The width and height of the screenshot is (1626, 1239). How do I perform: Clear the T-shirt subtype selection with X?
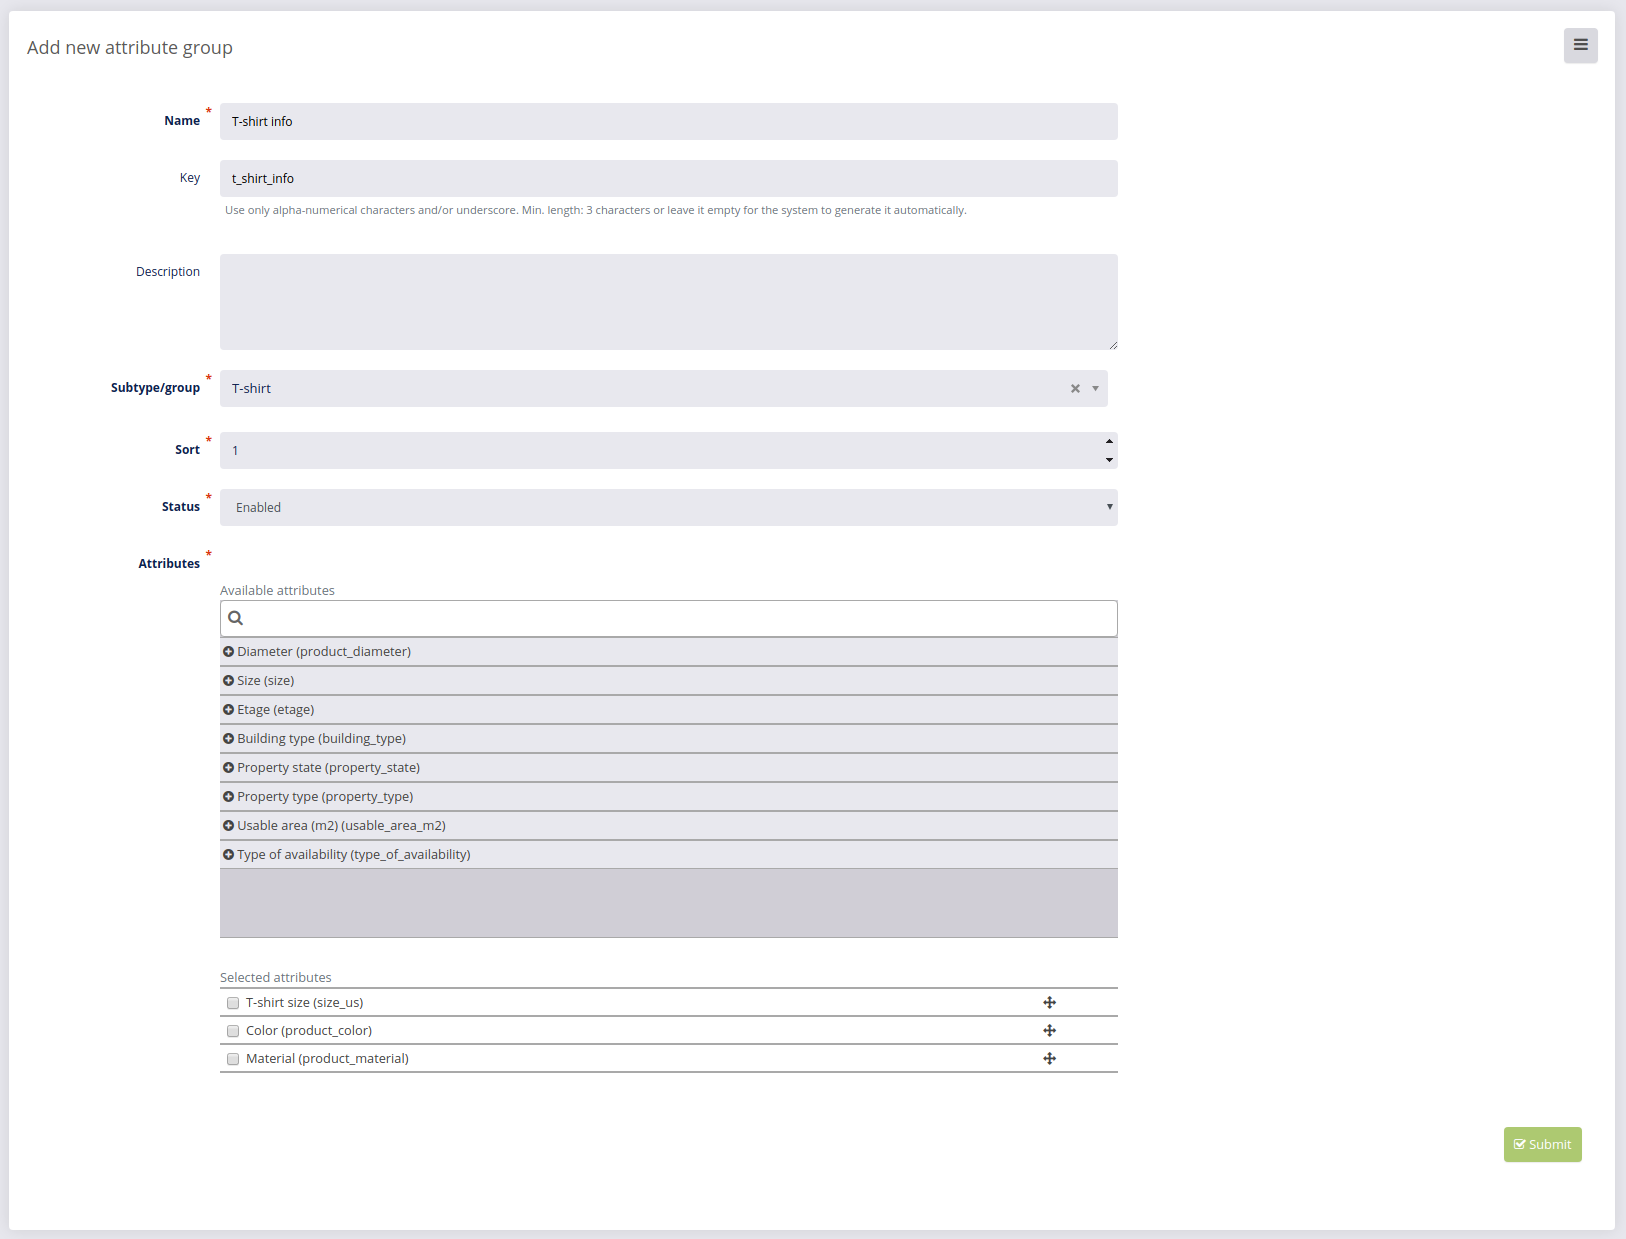pyautogui.click(x=1075, y=388)
